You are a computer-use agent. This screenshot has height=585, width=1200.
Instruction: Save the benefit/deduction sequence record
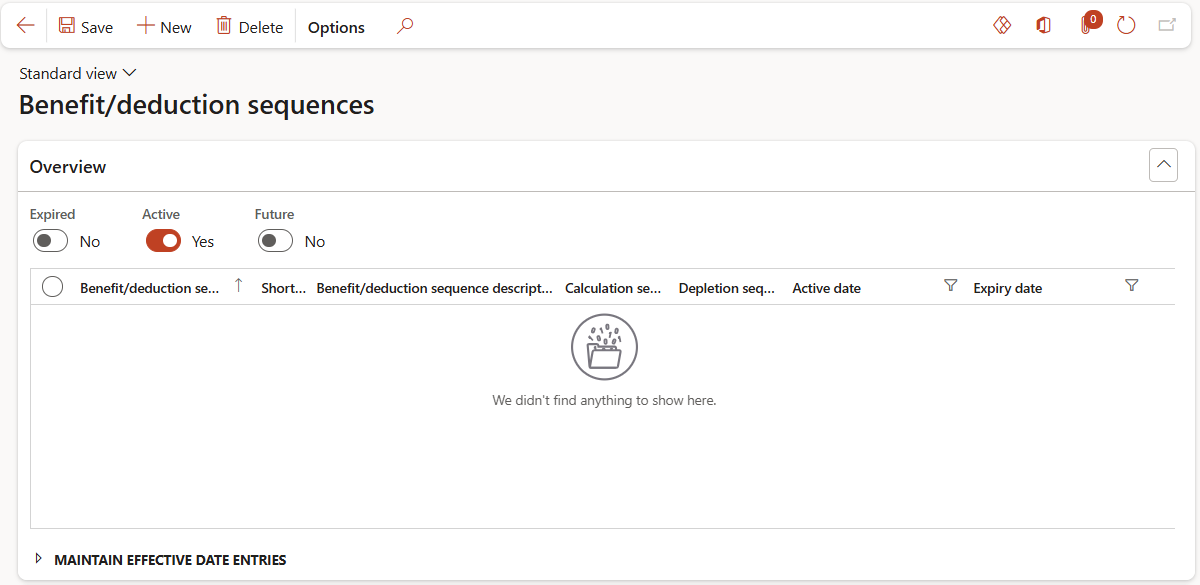(85, 27)
